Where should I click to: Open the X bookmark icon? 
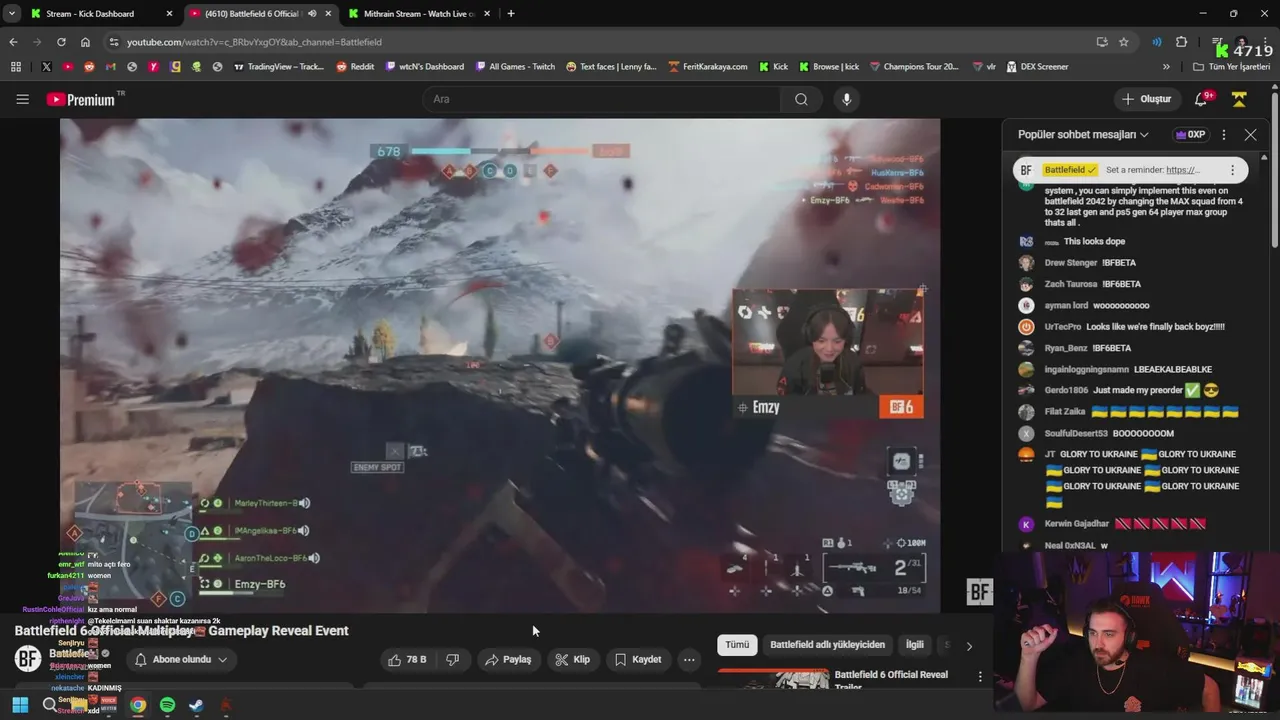46,67
